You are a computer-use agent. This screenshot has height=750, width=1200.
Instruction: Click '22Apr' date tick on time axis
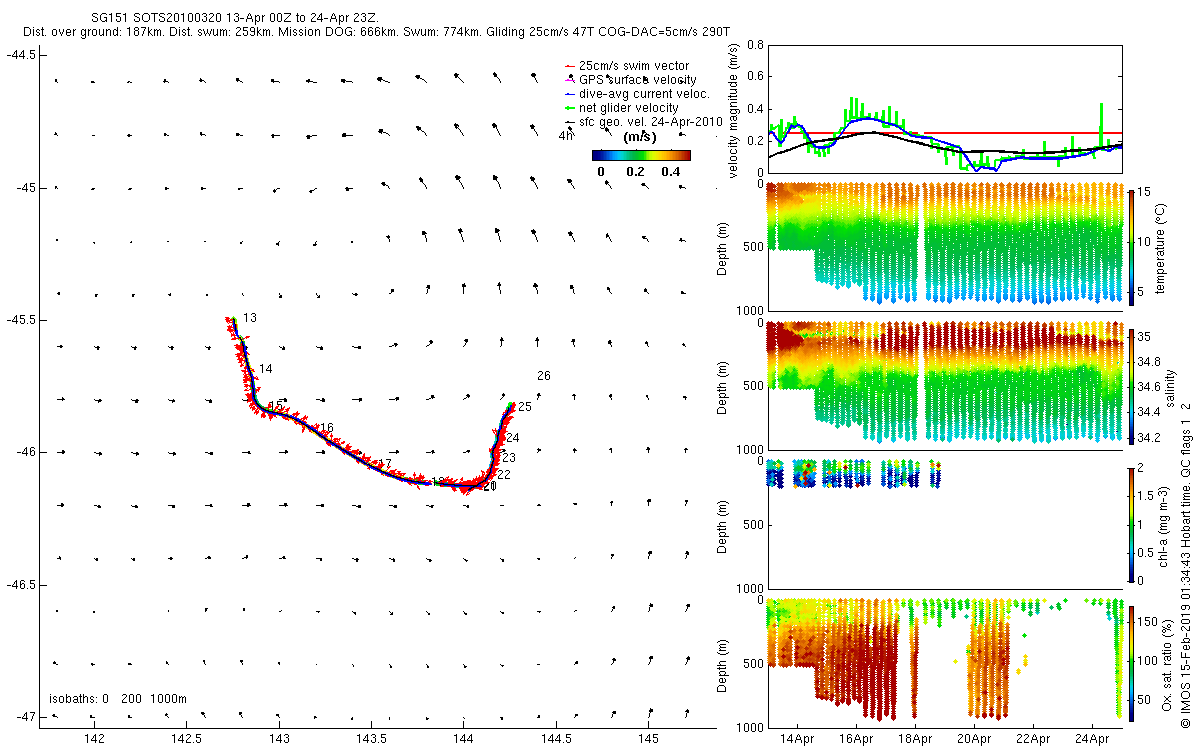coord(1034,739)
